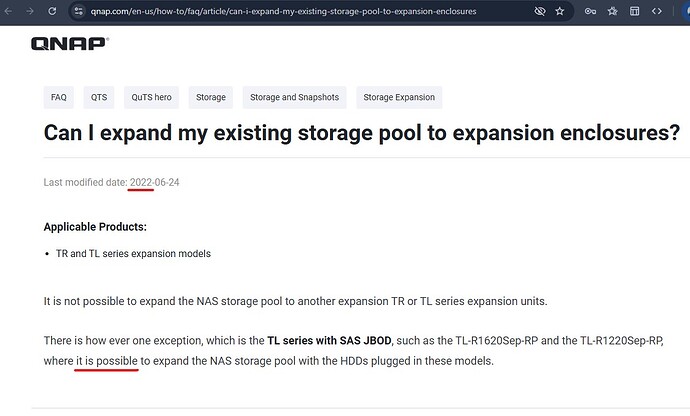The height and width of the screenshot is (416, 690).
Task: Open the QuTS hero tag
Action: coord(151,97)
